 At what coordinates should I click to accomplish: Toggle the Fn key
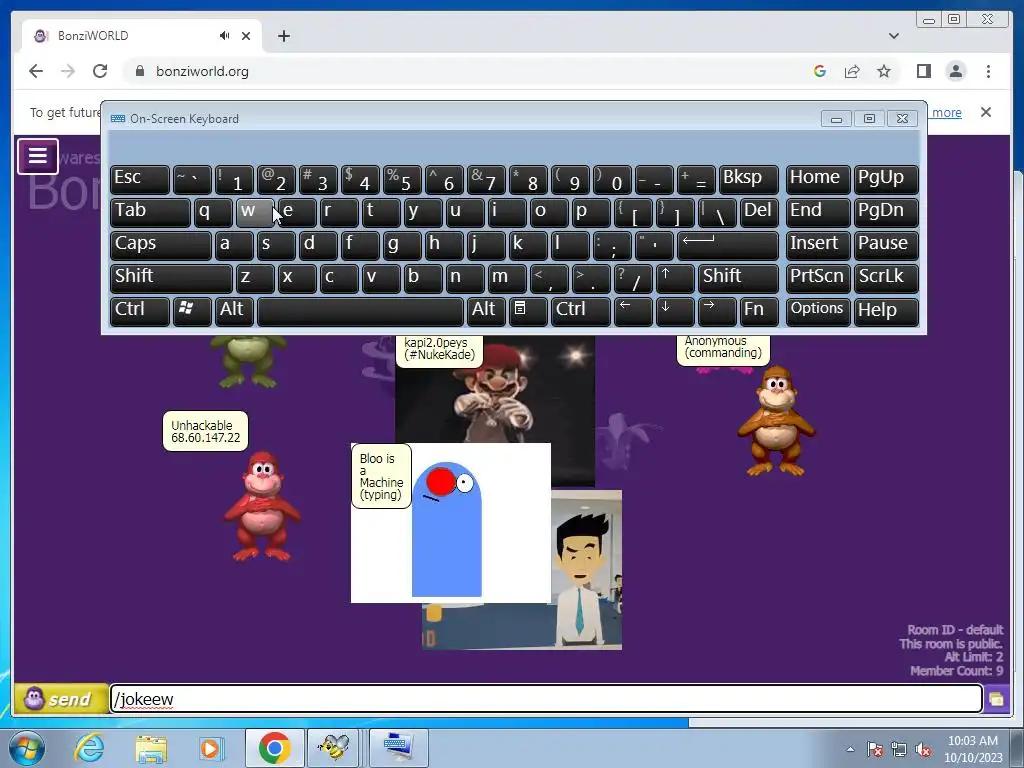point(759,310)
